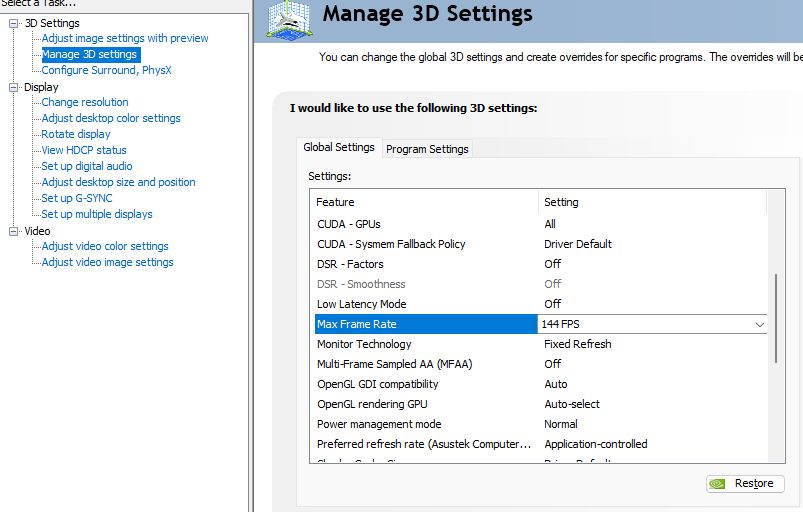Open Change resolution page
Image resolution: width=803 pixels, height=512 pixels.
[x=85, y=102]
